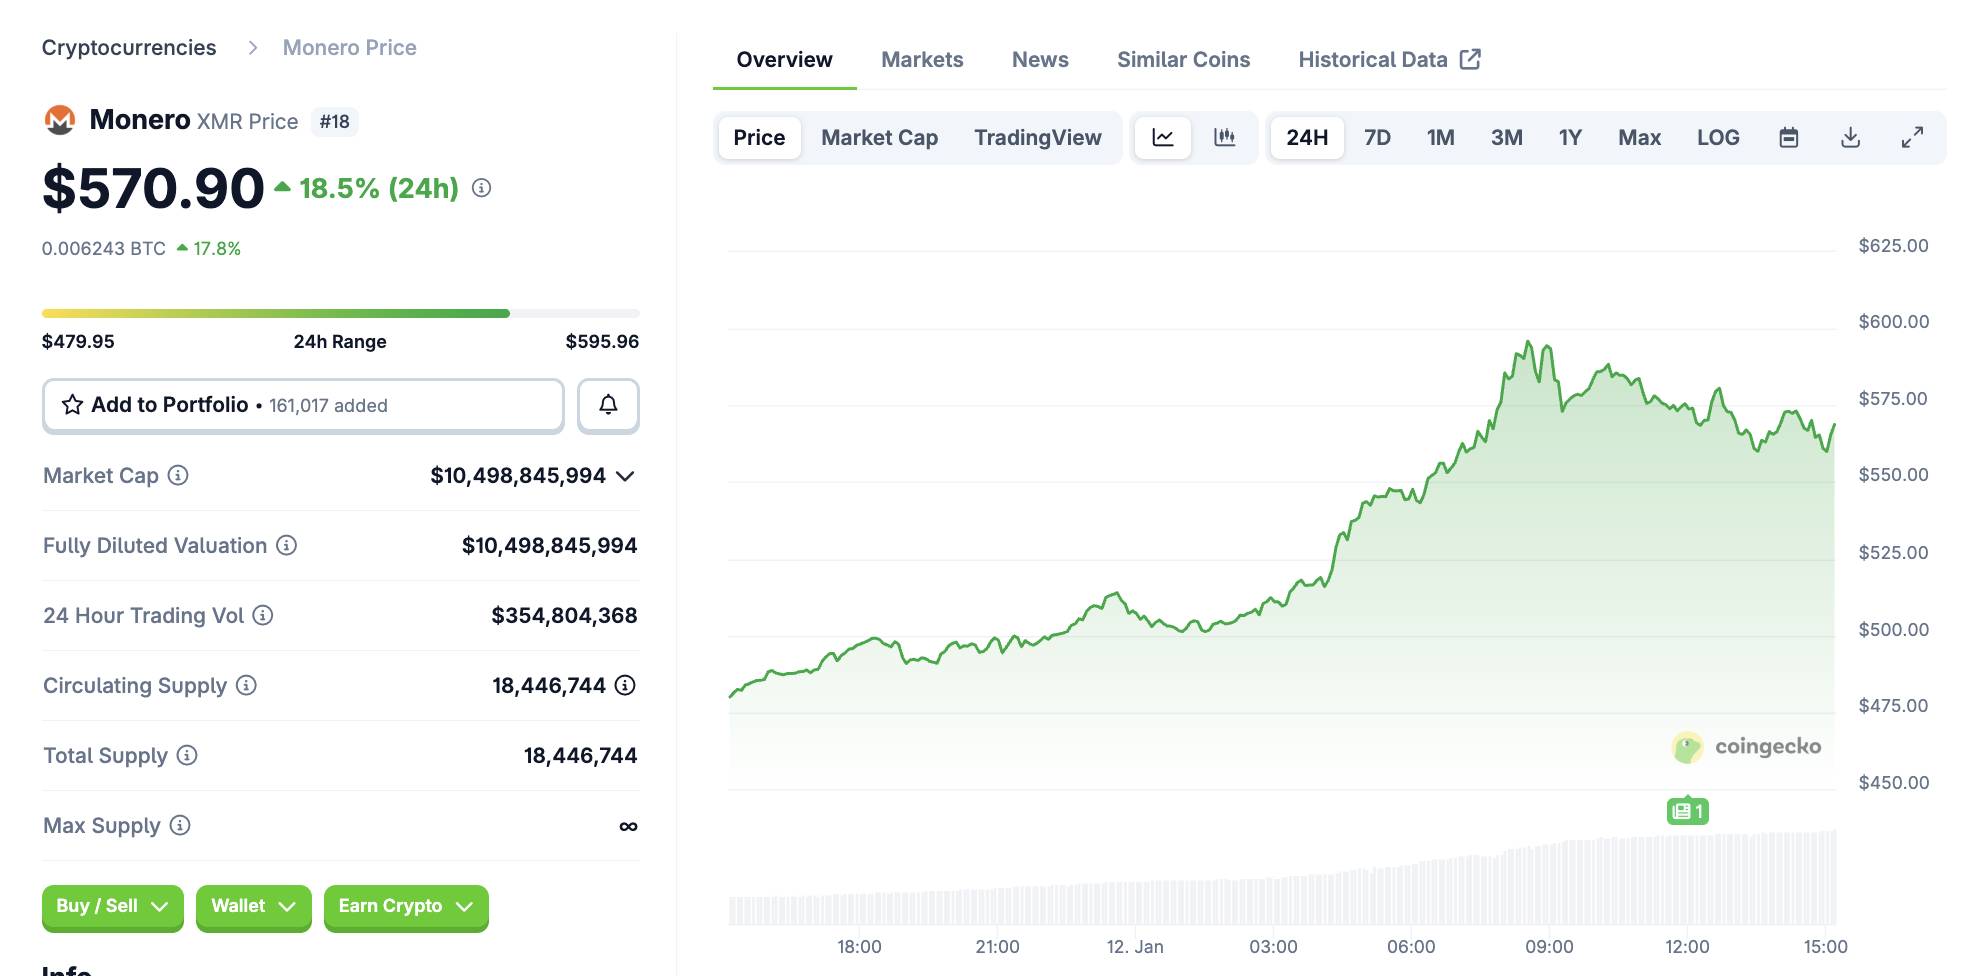Open the Markets tab
The width and height of the screenshot is (1980, 976).
click(921, 60)
